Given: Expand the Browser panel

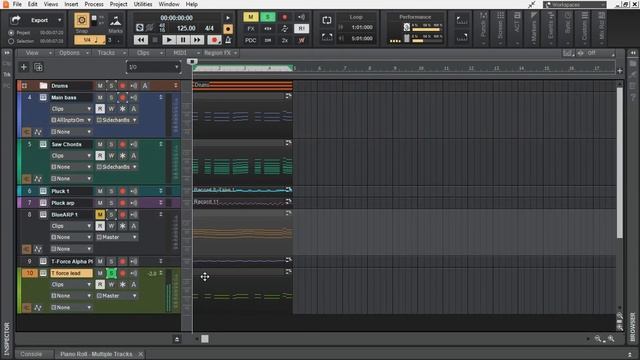Looking at the screenshot, I should pyautogui.click(x=633, y=53).
